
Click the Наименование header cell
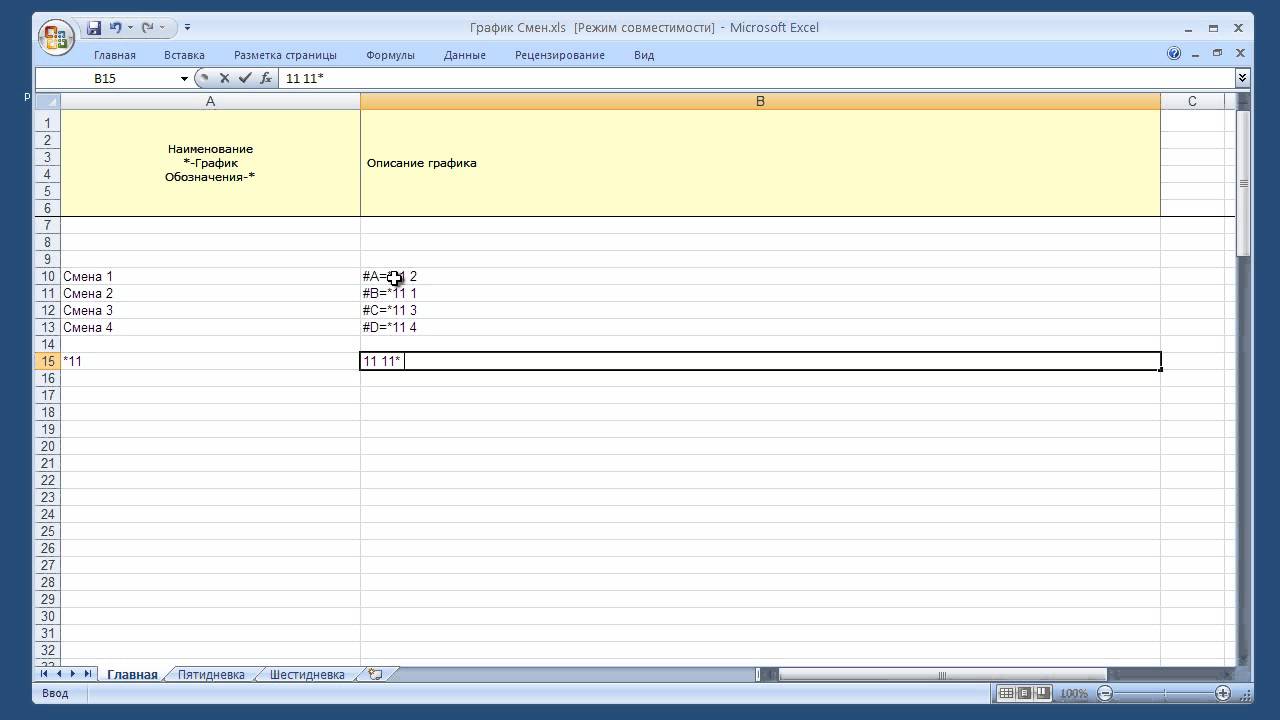tap(210, 163)
